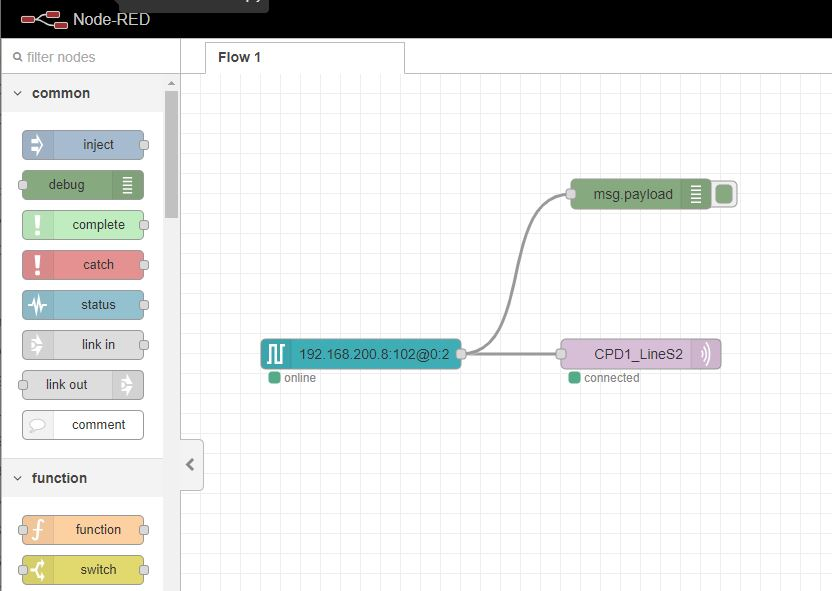Viewport: 832px width, 591px height.
Task: Select the switch node in palette
Action: [x=84, y=570]
